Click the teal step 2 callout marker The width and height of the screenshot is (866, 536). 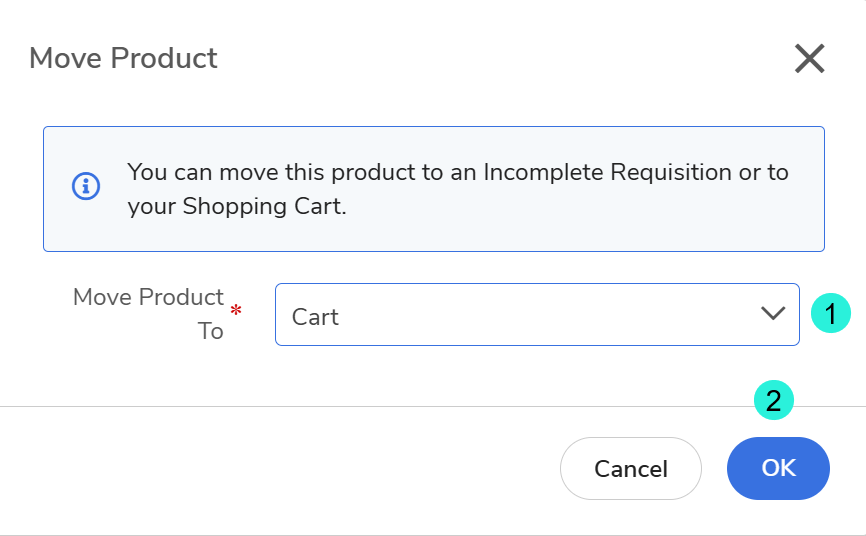click(x=773, y=400)
